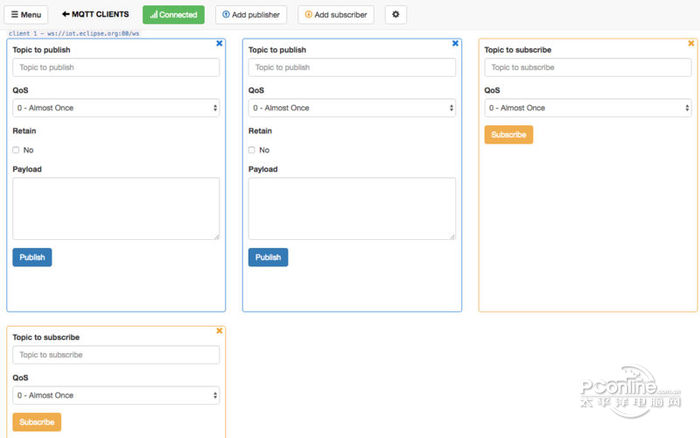Click Add publisher button
Image resolution: width=700 pixels, height=438 pixels.
coord(251,15)
